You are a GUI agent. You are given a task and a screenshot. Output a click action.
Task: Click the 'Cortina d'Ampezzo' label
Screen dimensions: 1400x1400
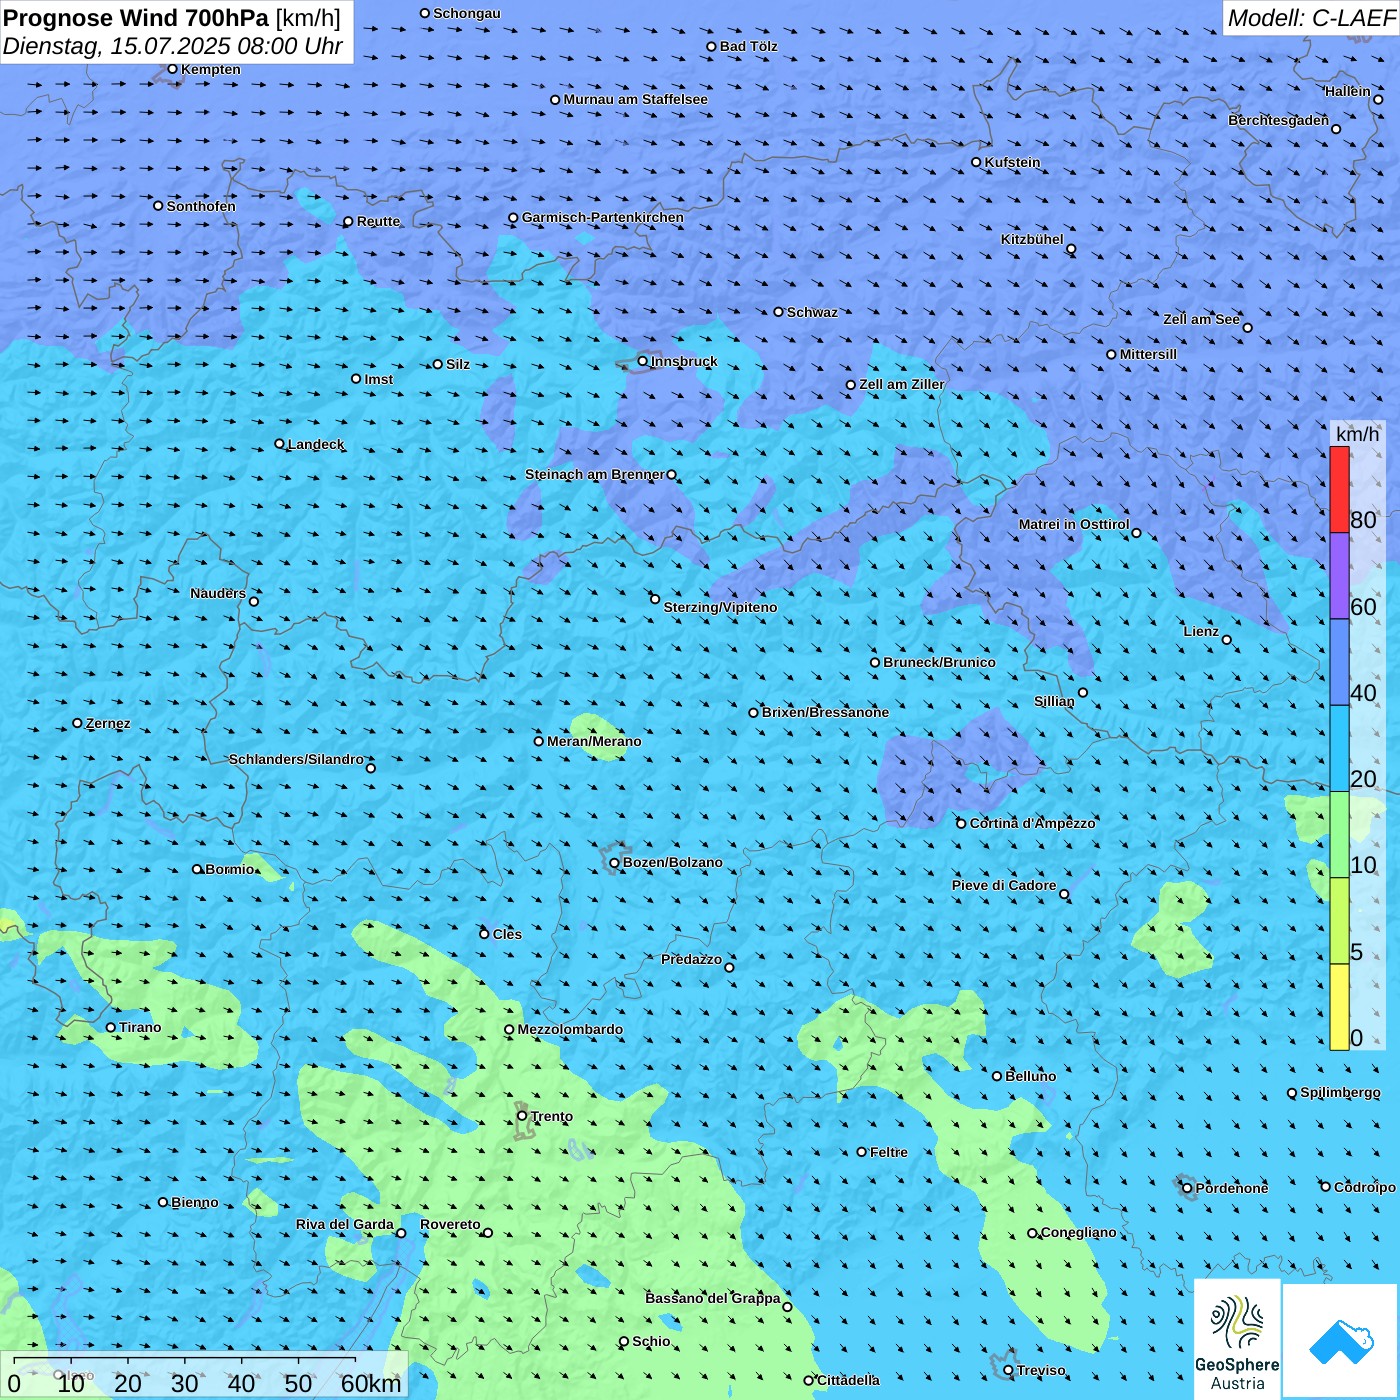click(1033, 823)
